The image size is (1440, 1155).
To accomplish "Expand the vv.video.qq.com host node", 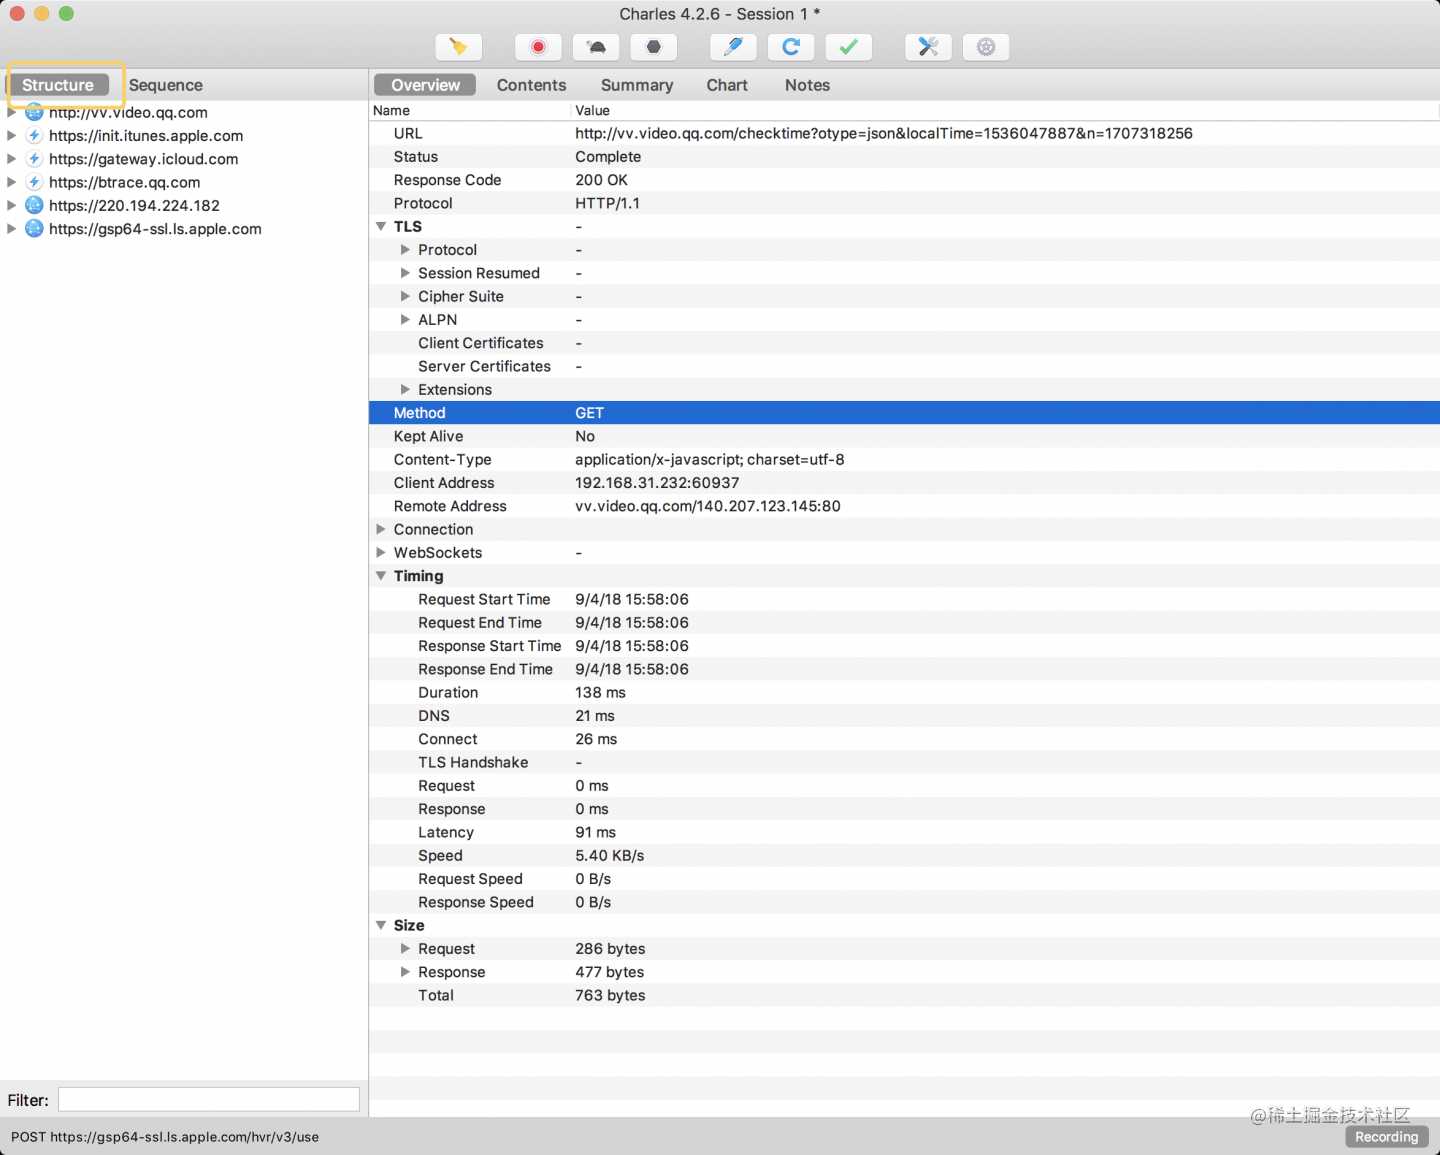I will click(x=11, y=112).
